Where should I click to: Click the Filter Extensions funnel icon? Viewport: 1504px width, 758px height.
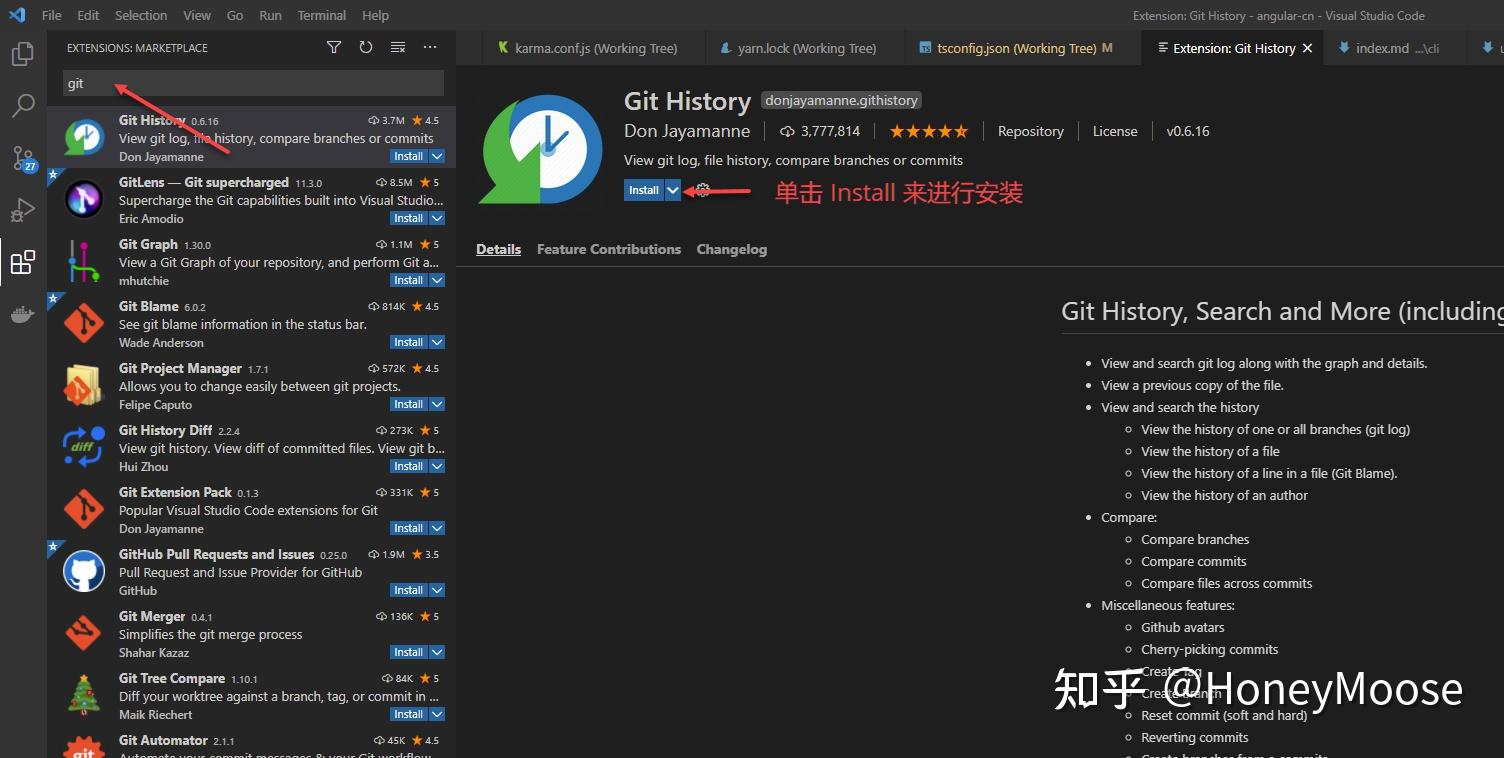pyautogui.click(x=334, y=47)
